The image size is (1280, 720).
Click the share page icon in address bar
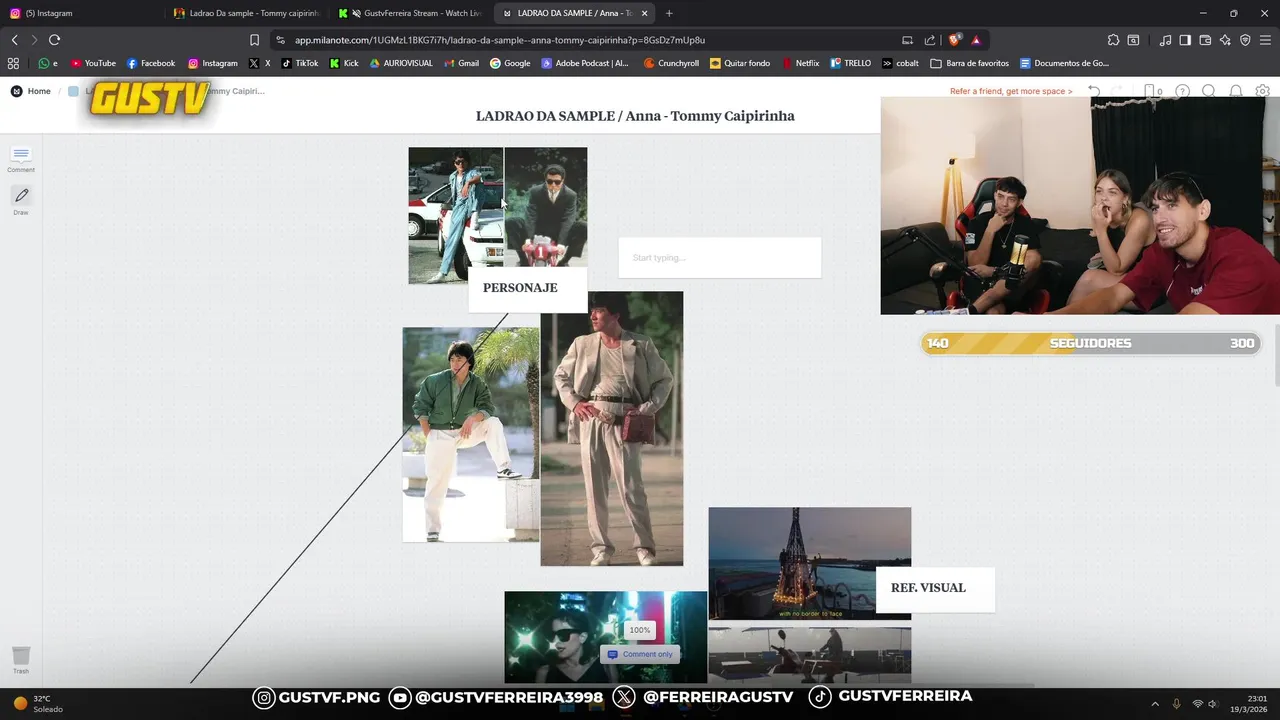(x=930, y=40)
